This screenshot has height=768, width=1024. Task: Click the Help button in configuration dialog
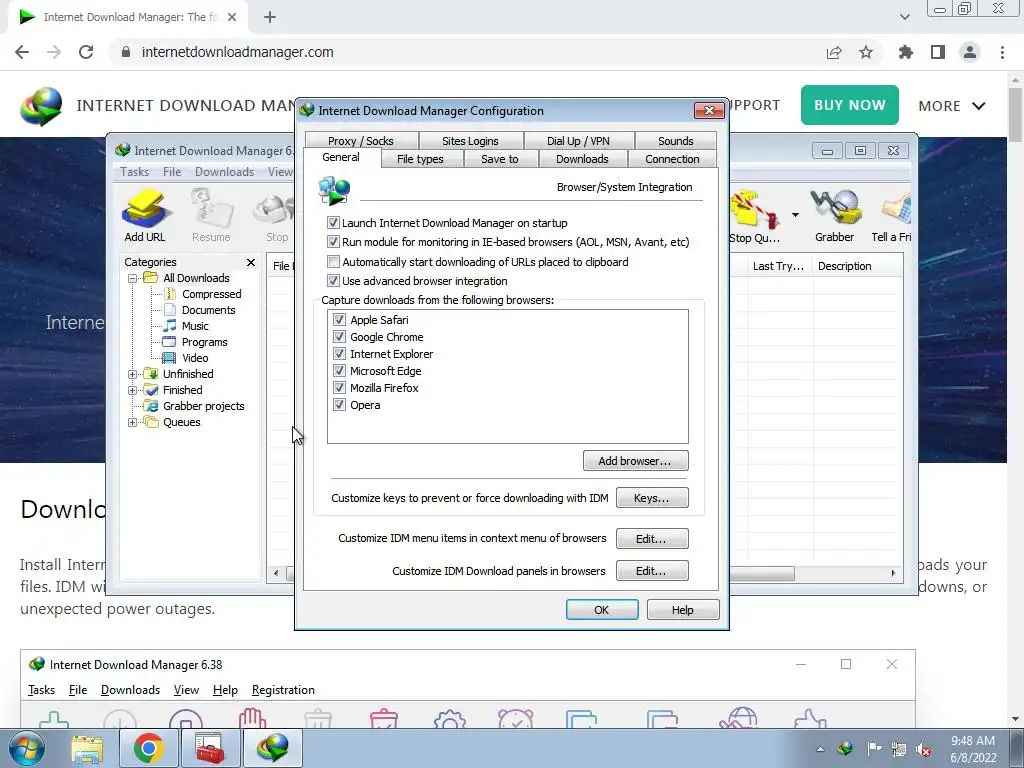[x=683, y=609]
